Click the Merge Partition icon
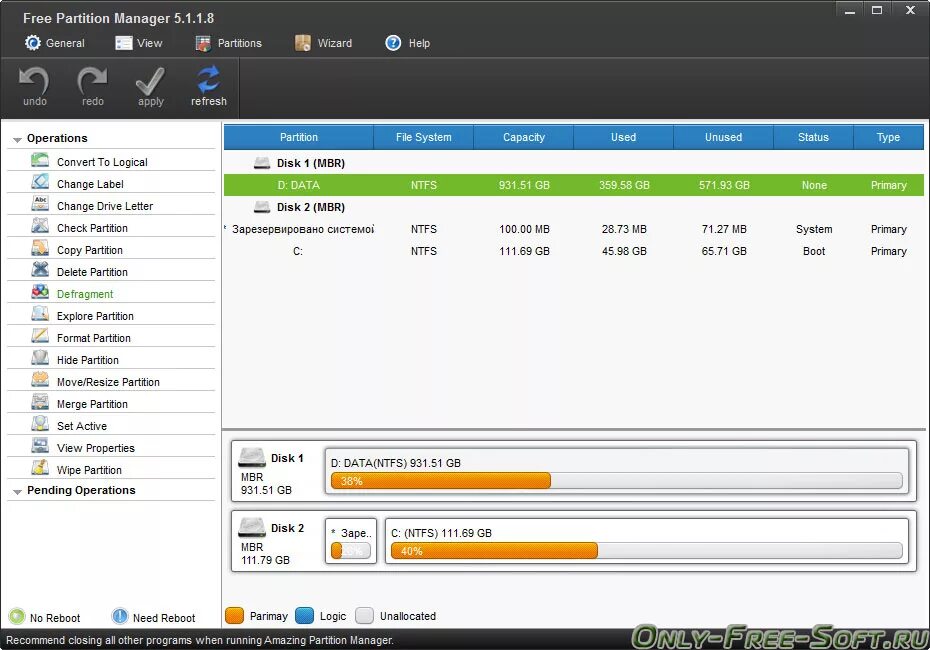The height and width of the screenshot is (650, 930). (x=40, y=402)
